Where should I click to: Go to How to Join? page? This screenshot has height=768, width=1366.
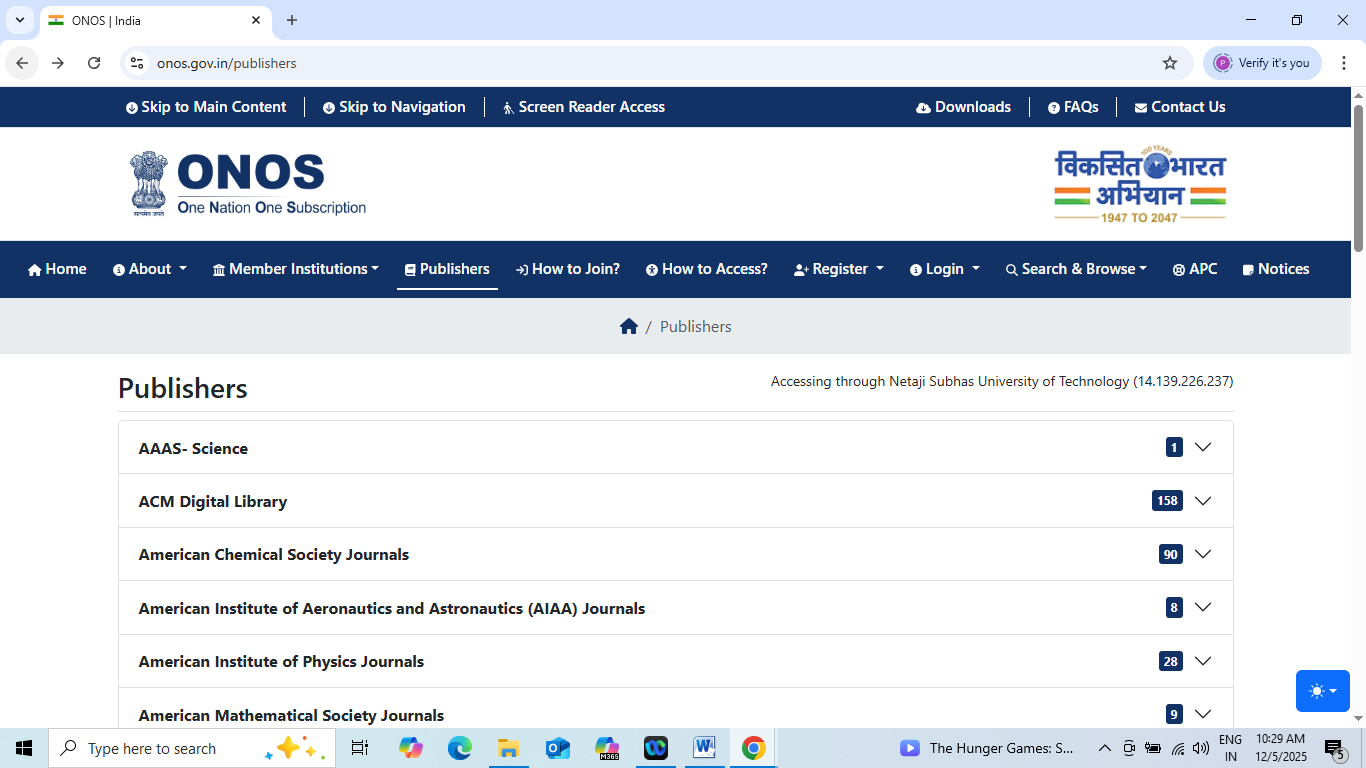[568, 269]
